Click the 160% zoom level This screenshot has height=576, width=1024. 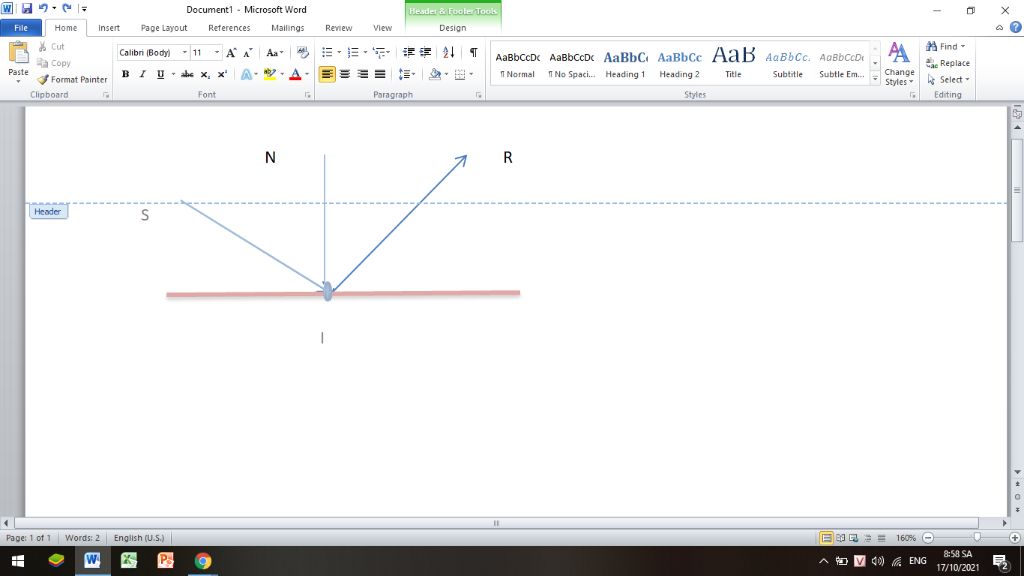906,538
